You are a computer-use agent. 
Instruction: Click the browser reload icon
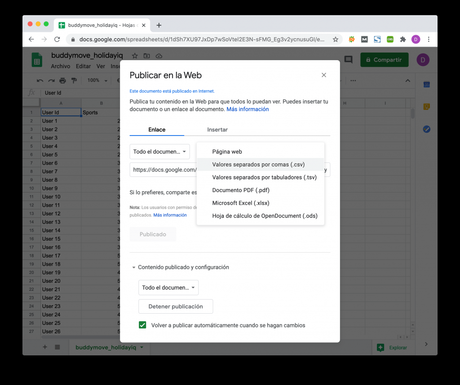click(x=57, y=39)
